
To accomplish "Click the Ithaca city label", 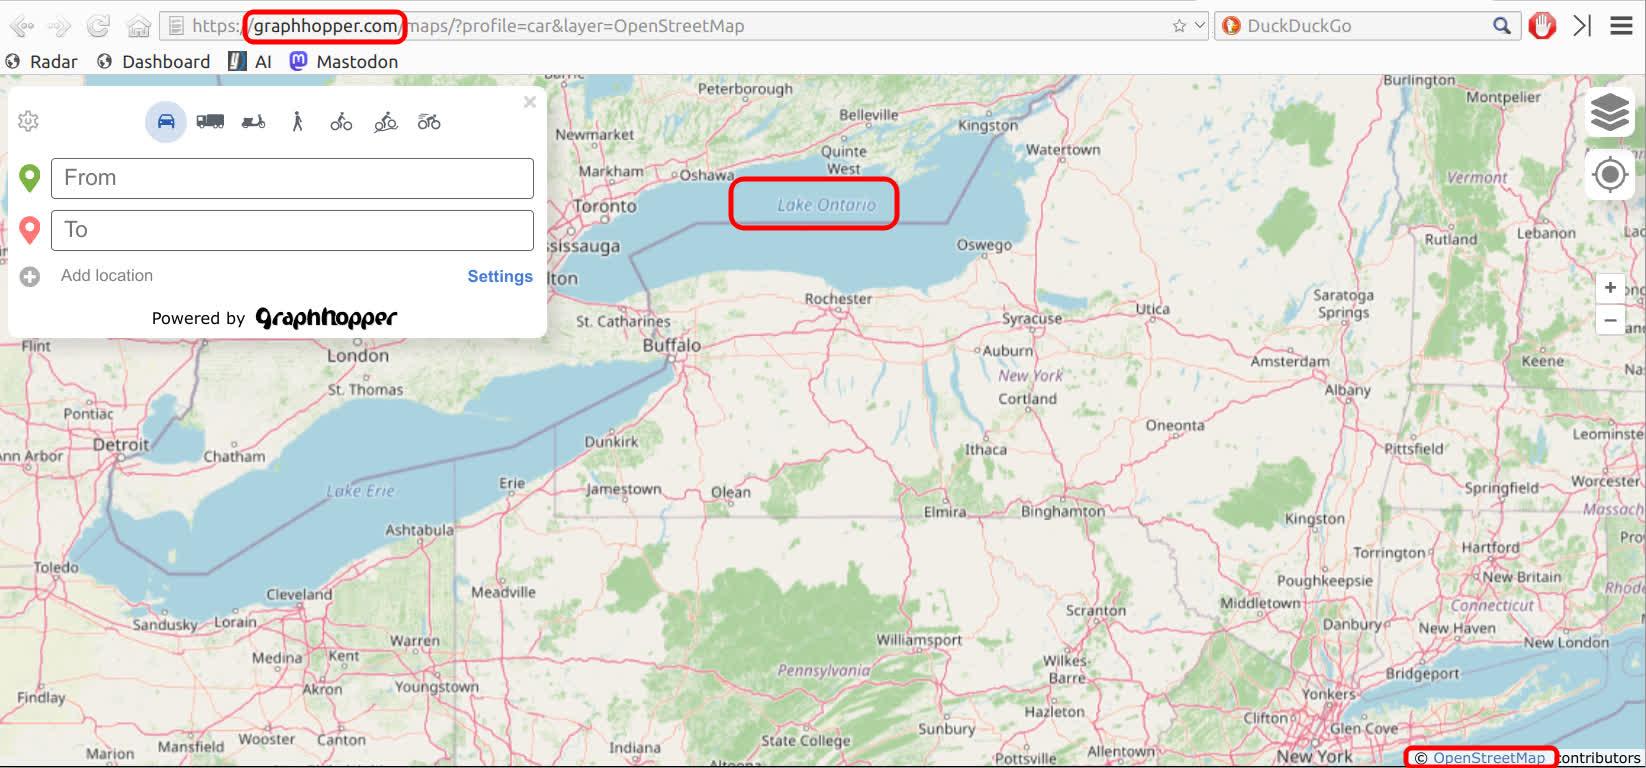I will point(986,449).
